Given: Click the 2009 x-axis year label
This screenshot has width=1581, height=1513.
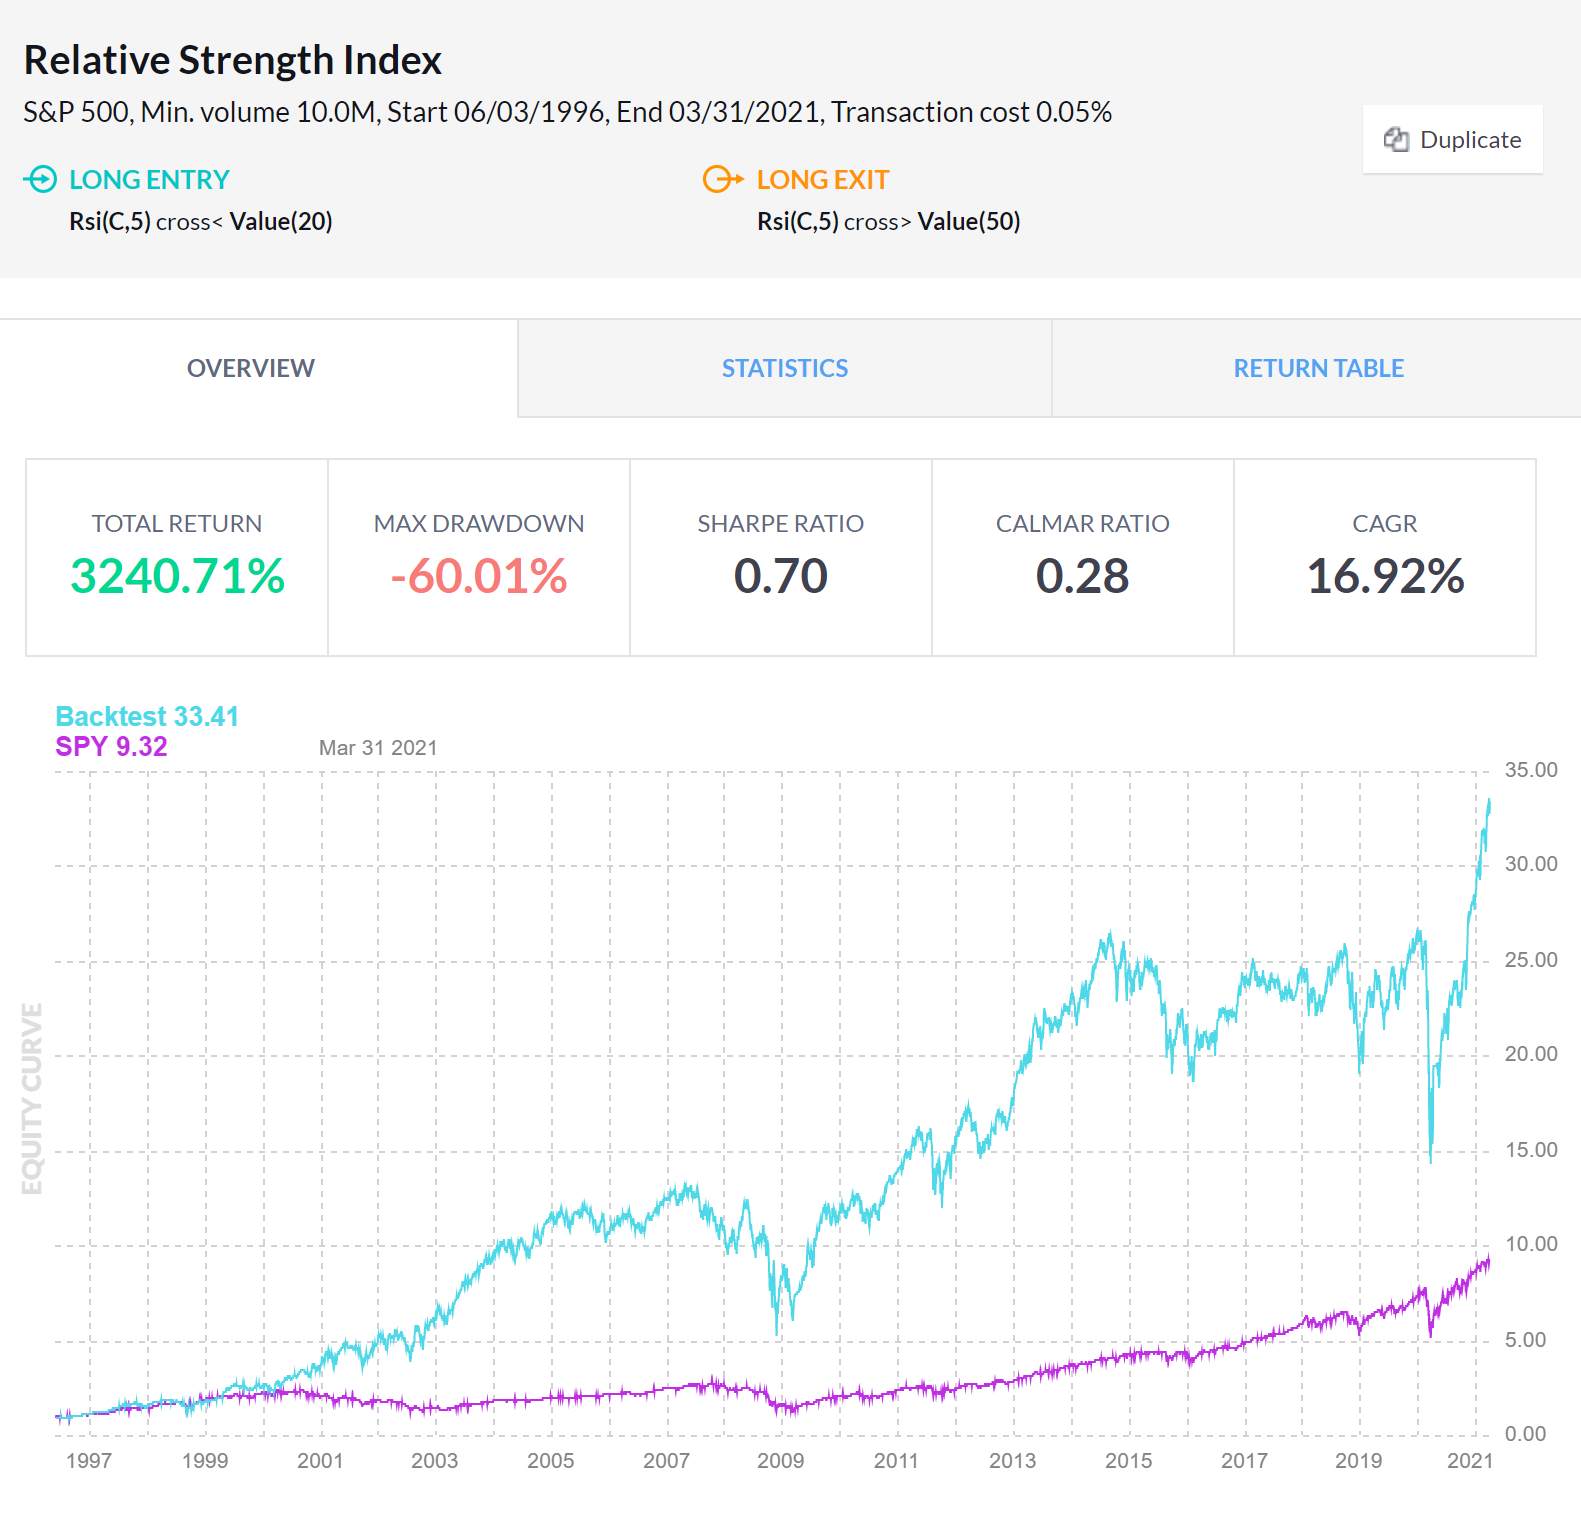Looking at the screenshot, I should (x=780, y=1460).
